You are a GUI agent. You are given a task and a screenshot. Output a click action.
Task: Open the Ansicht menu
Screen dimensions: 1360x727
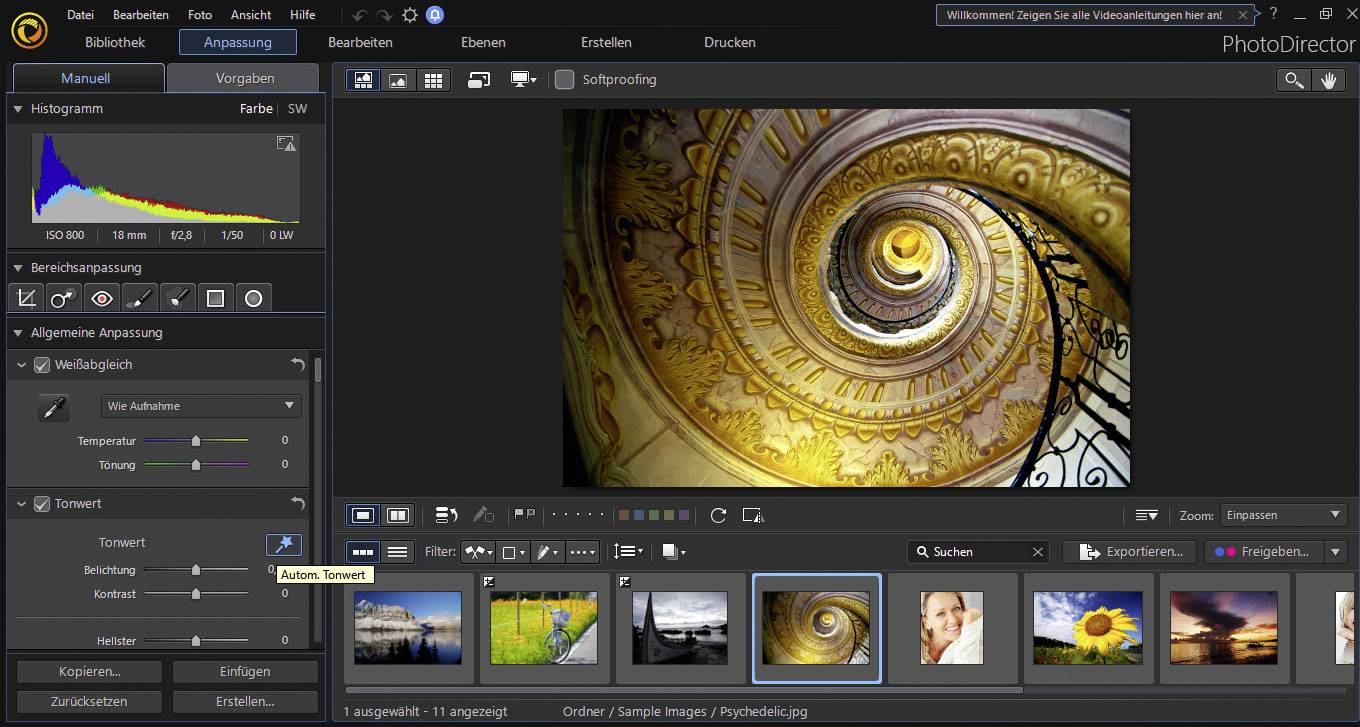(x=250, y=14)
